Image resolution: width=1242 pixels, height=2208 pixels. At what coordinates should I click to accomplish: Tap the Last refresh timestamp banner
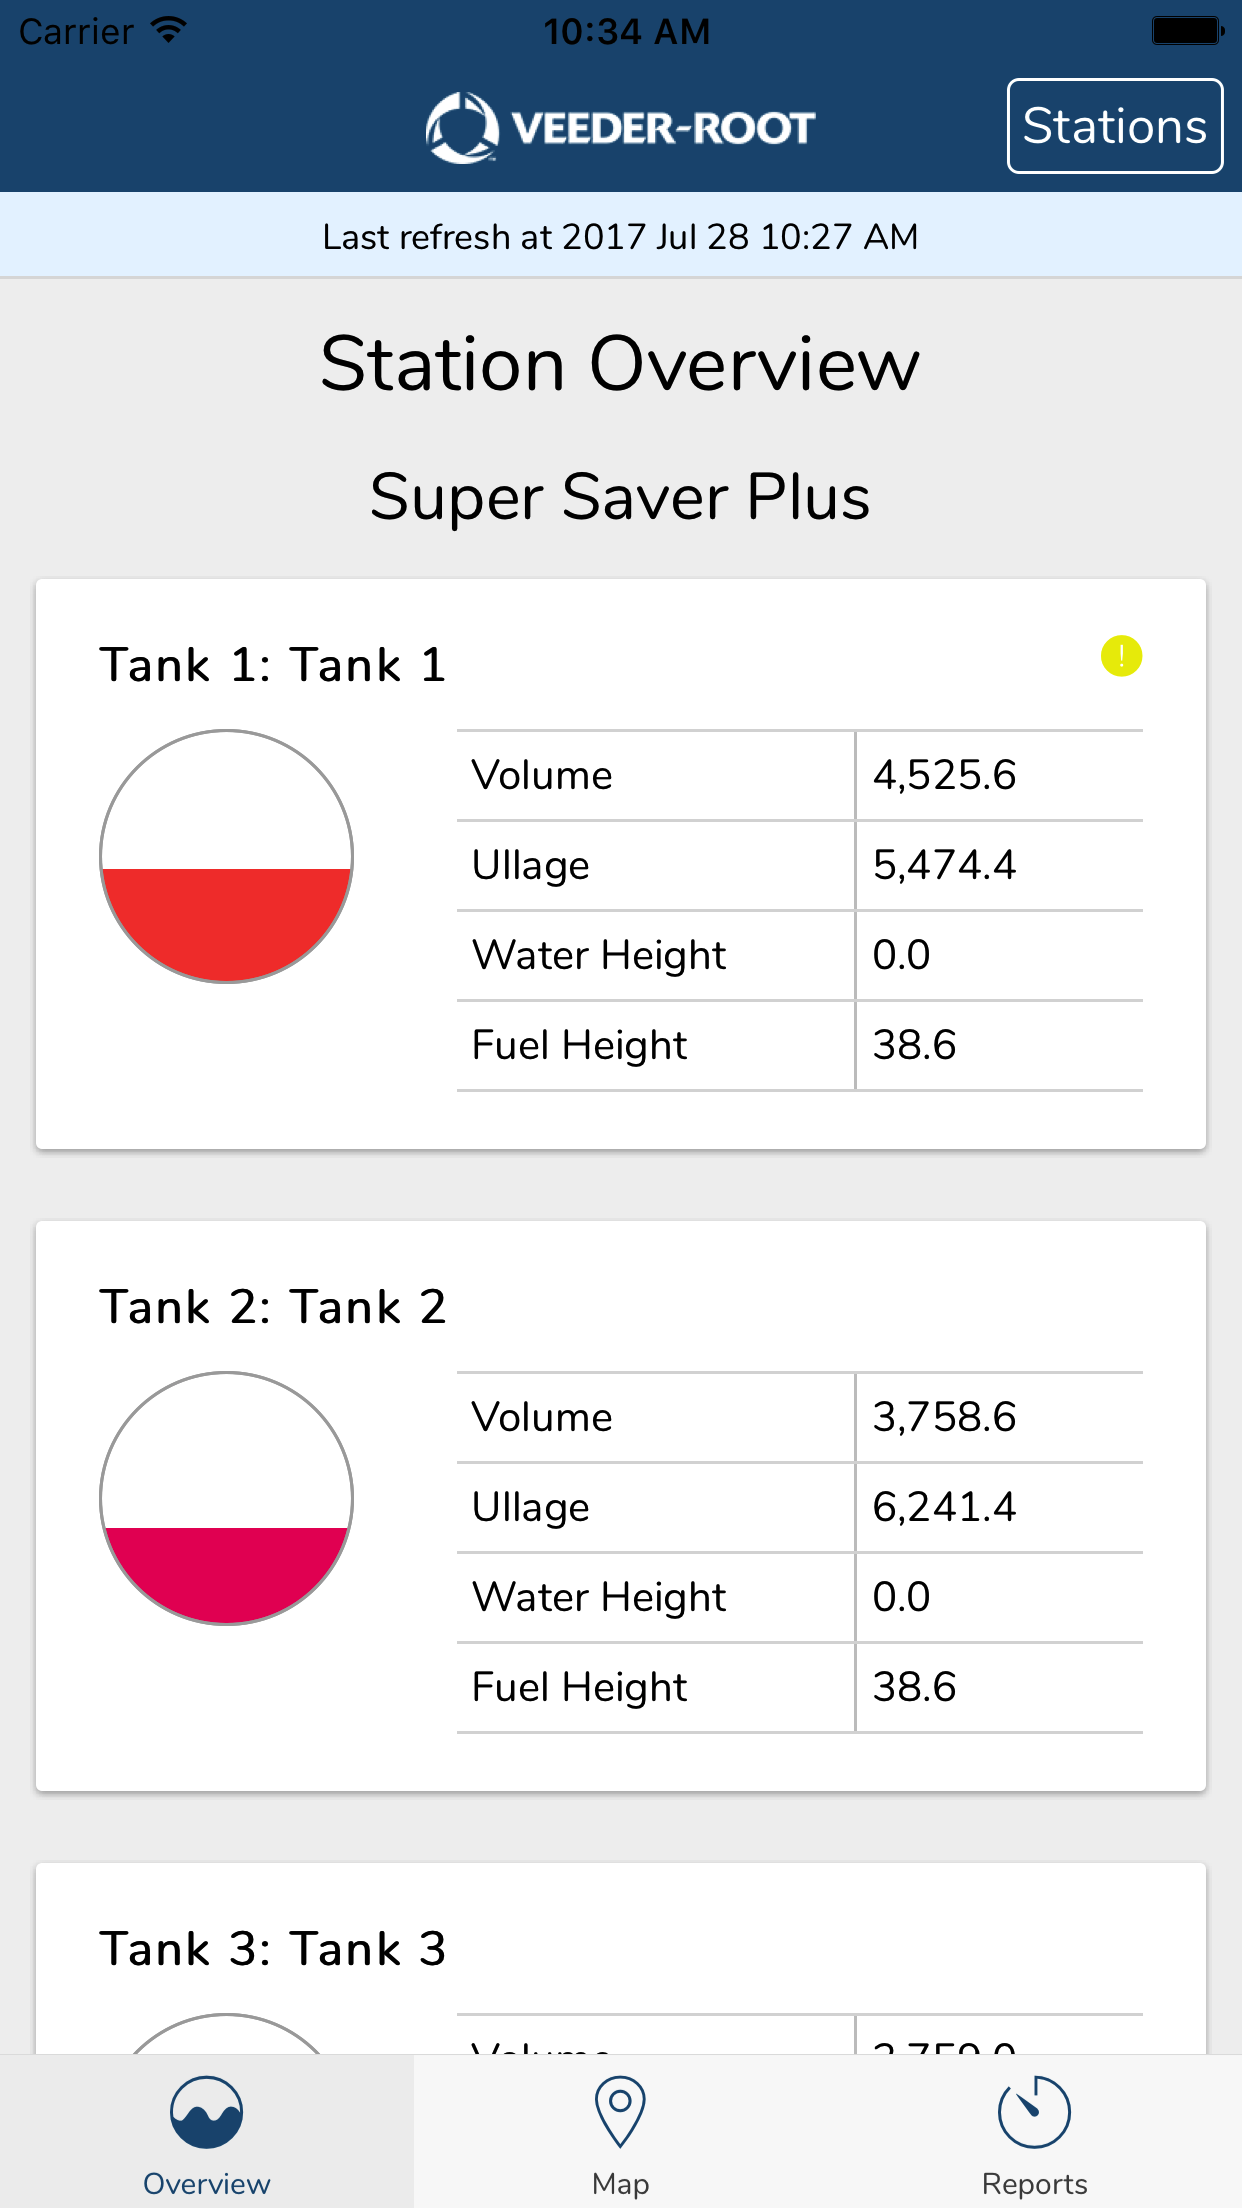[x=621, y=236]
